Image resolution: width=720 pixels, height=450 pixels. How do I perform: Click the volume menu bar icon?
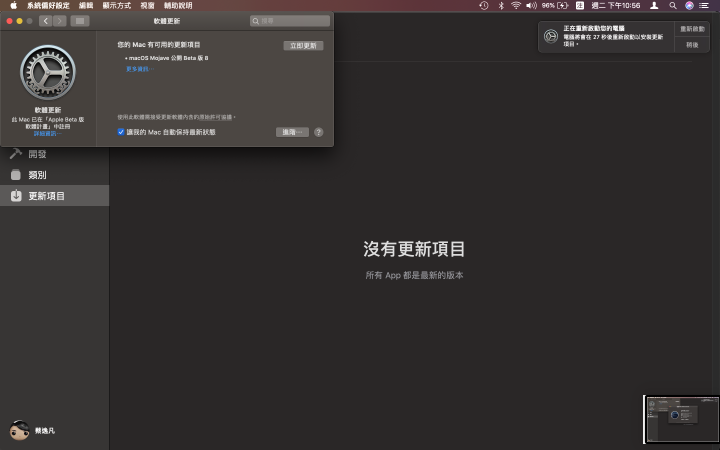click(531, 6)
